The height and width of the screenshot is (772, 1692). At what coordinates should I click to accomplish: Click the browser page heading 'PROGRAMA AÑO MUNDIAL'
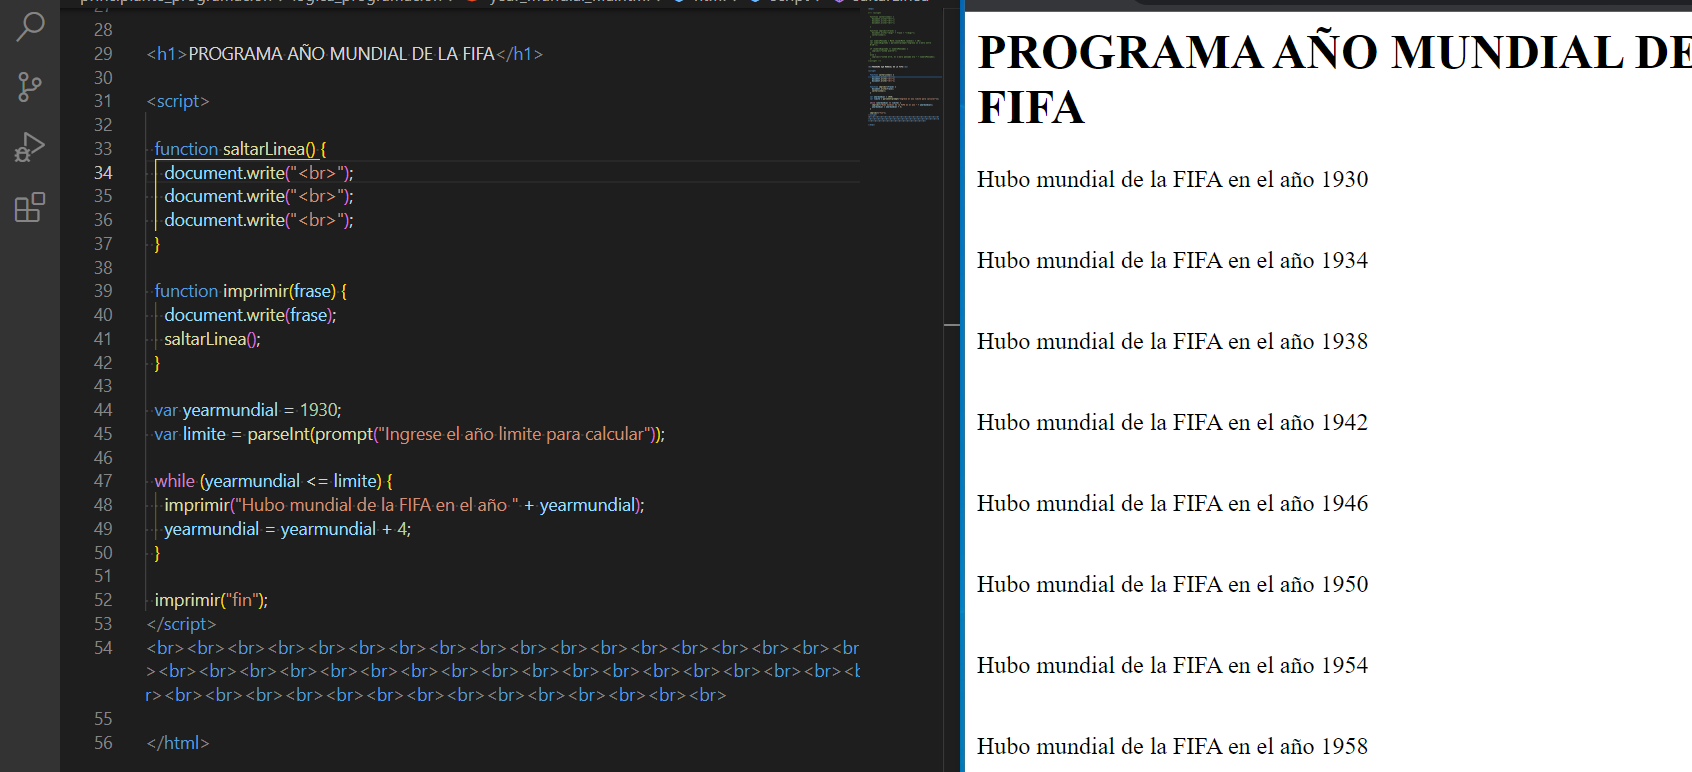[1334, 79]
